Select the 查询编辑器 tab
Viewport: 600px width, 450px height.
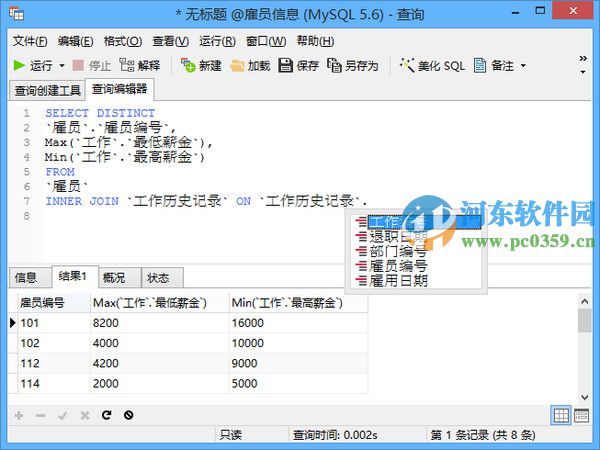click(x=119, y=89)
